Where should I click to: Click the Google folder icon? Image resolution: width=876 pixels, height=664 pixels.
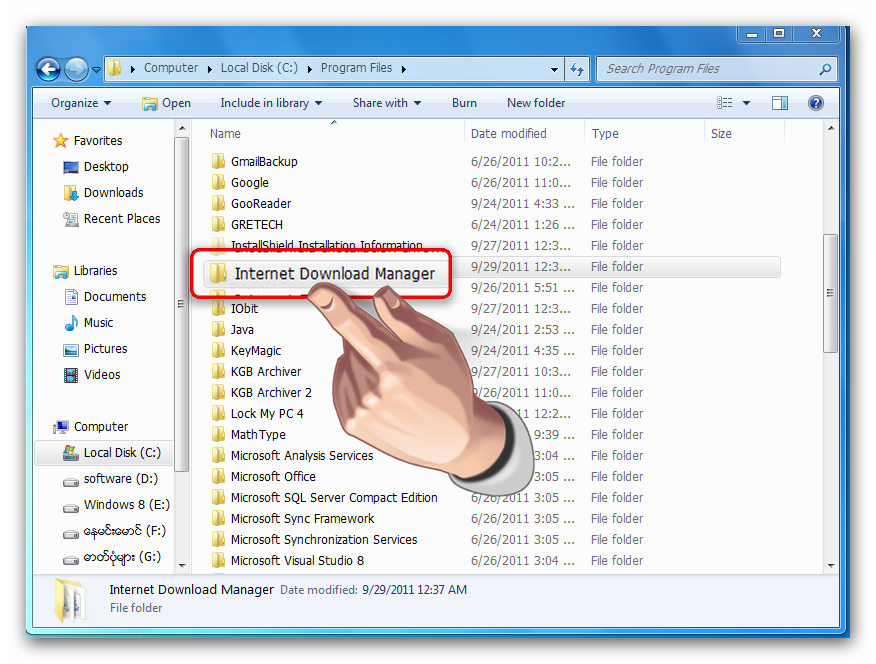click(218, 183)
